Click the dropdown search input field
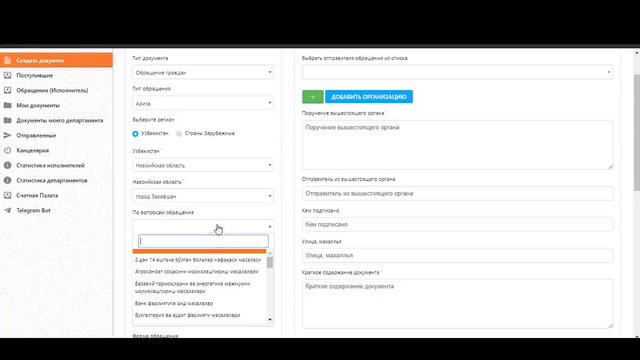The image size is (640, 360). [203, 241]
